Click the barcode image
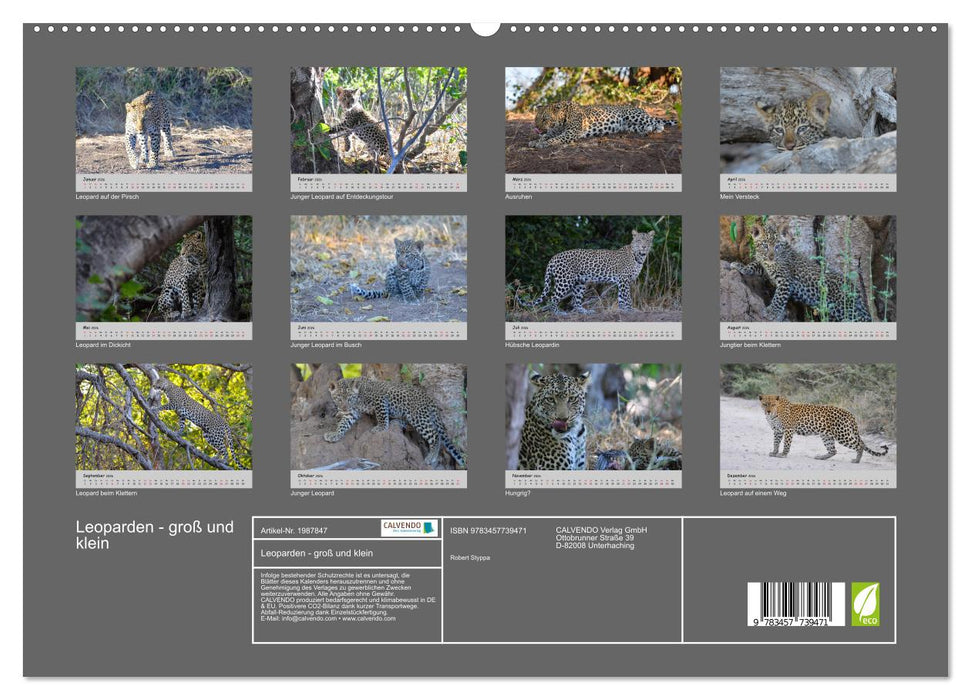The height and width of the screenshot is (700, 971). [796, 605]
